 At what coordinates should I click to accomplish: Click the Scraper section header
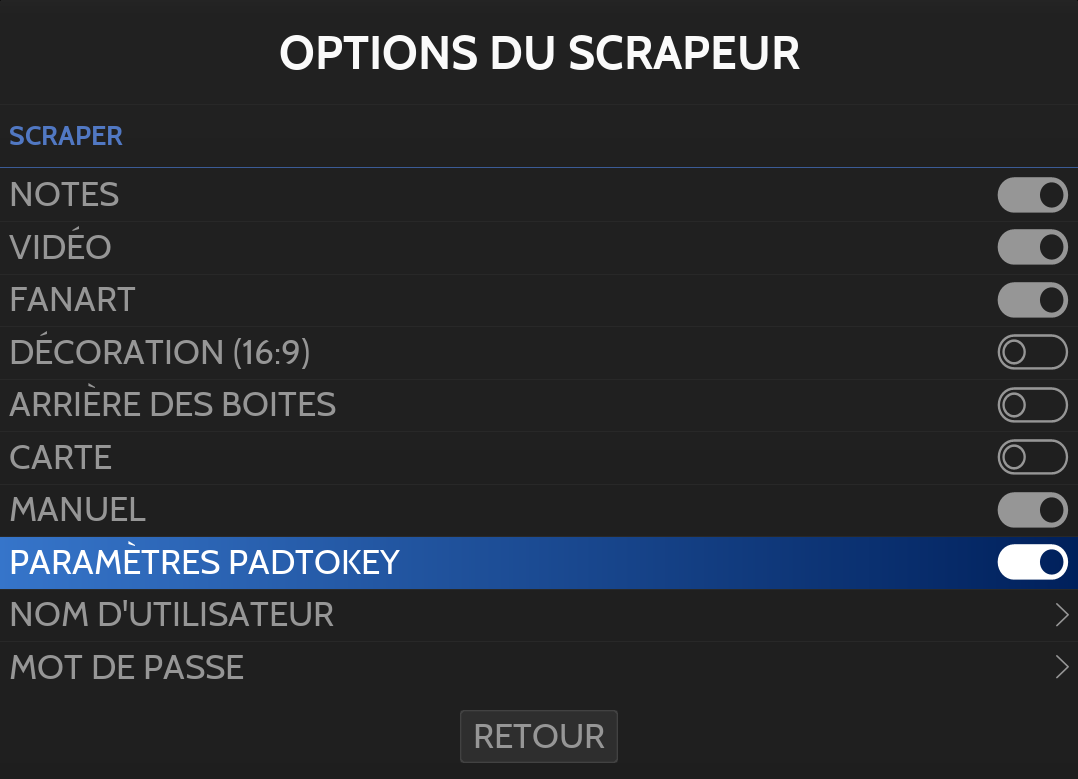click(x=66, y=136)
